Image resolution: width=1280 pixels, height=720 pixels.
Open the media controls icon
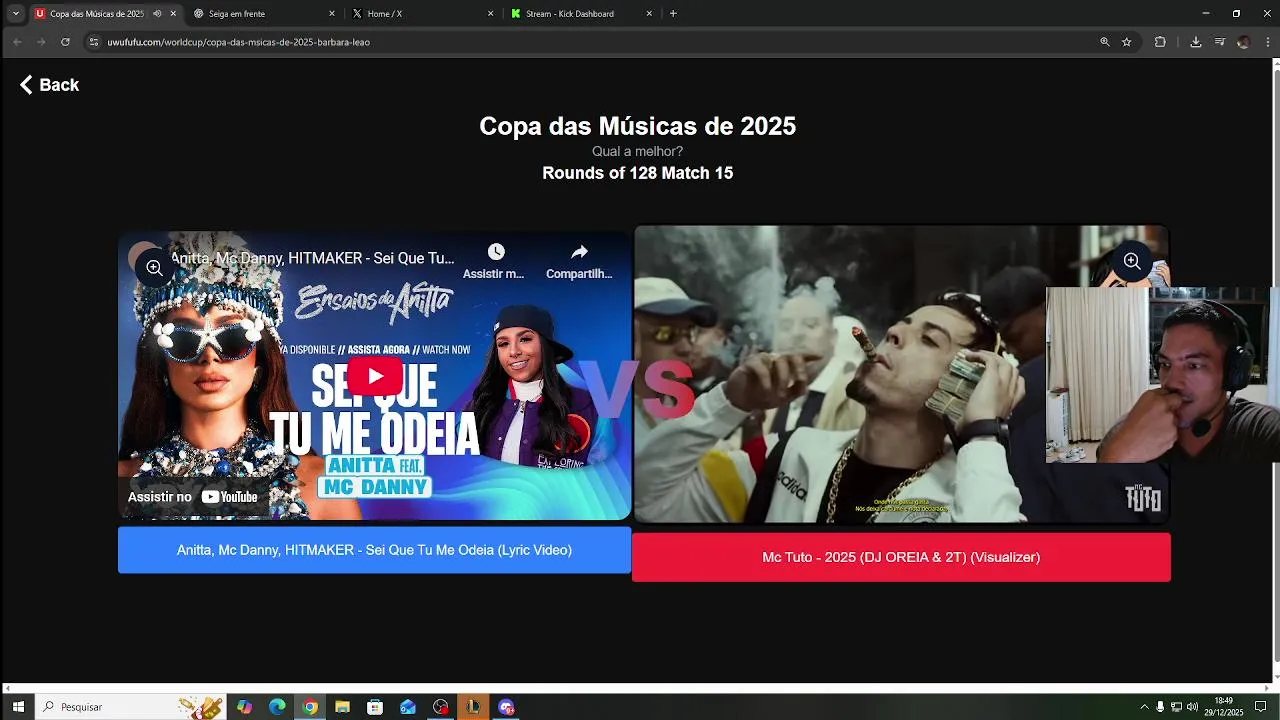1220,42
